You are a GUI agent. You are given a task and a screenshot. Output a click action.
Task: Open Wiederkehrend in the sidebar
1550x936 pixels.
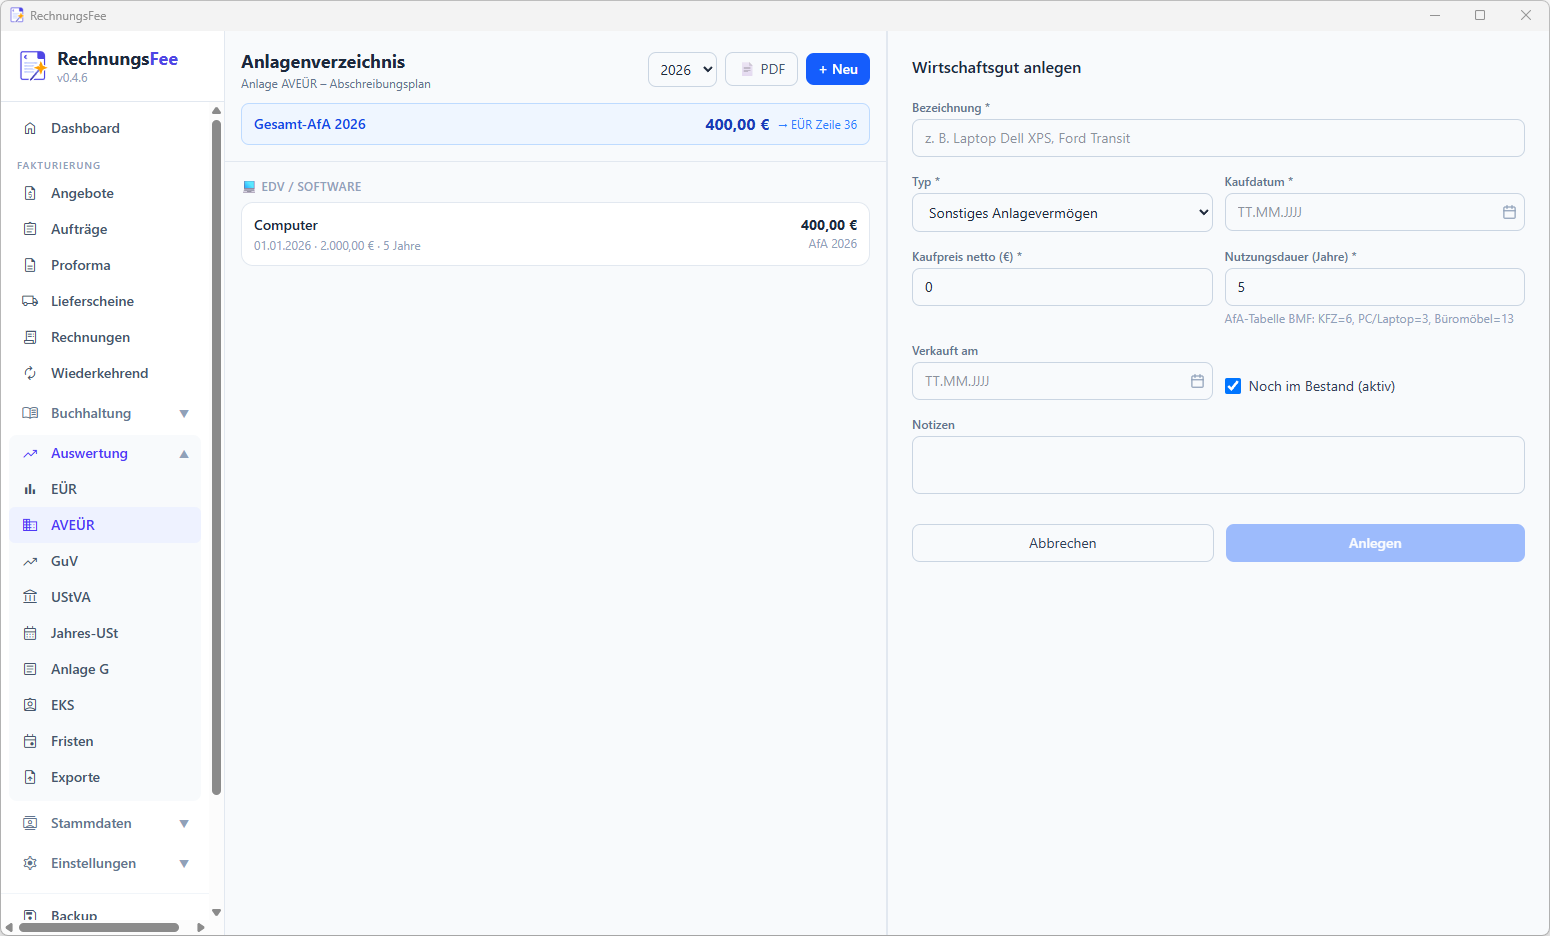point(105,373)
